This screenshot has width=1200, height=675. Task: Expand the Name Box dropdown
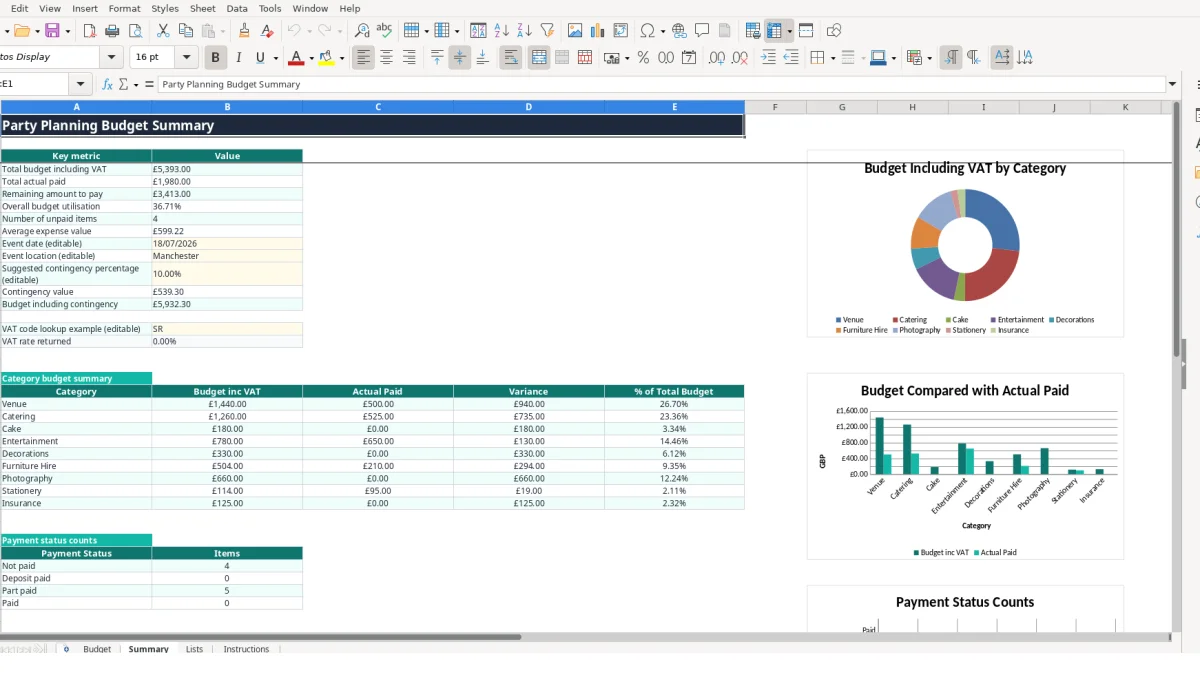click(x=81, y=84)
